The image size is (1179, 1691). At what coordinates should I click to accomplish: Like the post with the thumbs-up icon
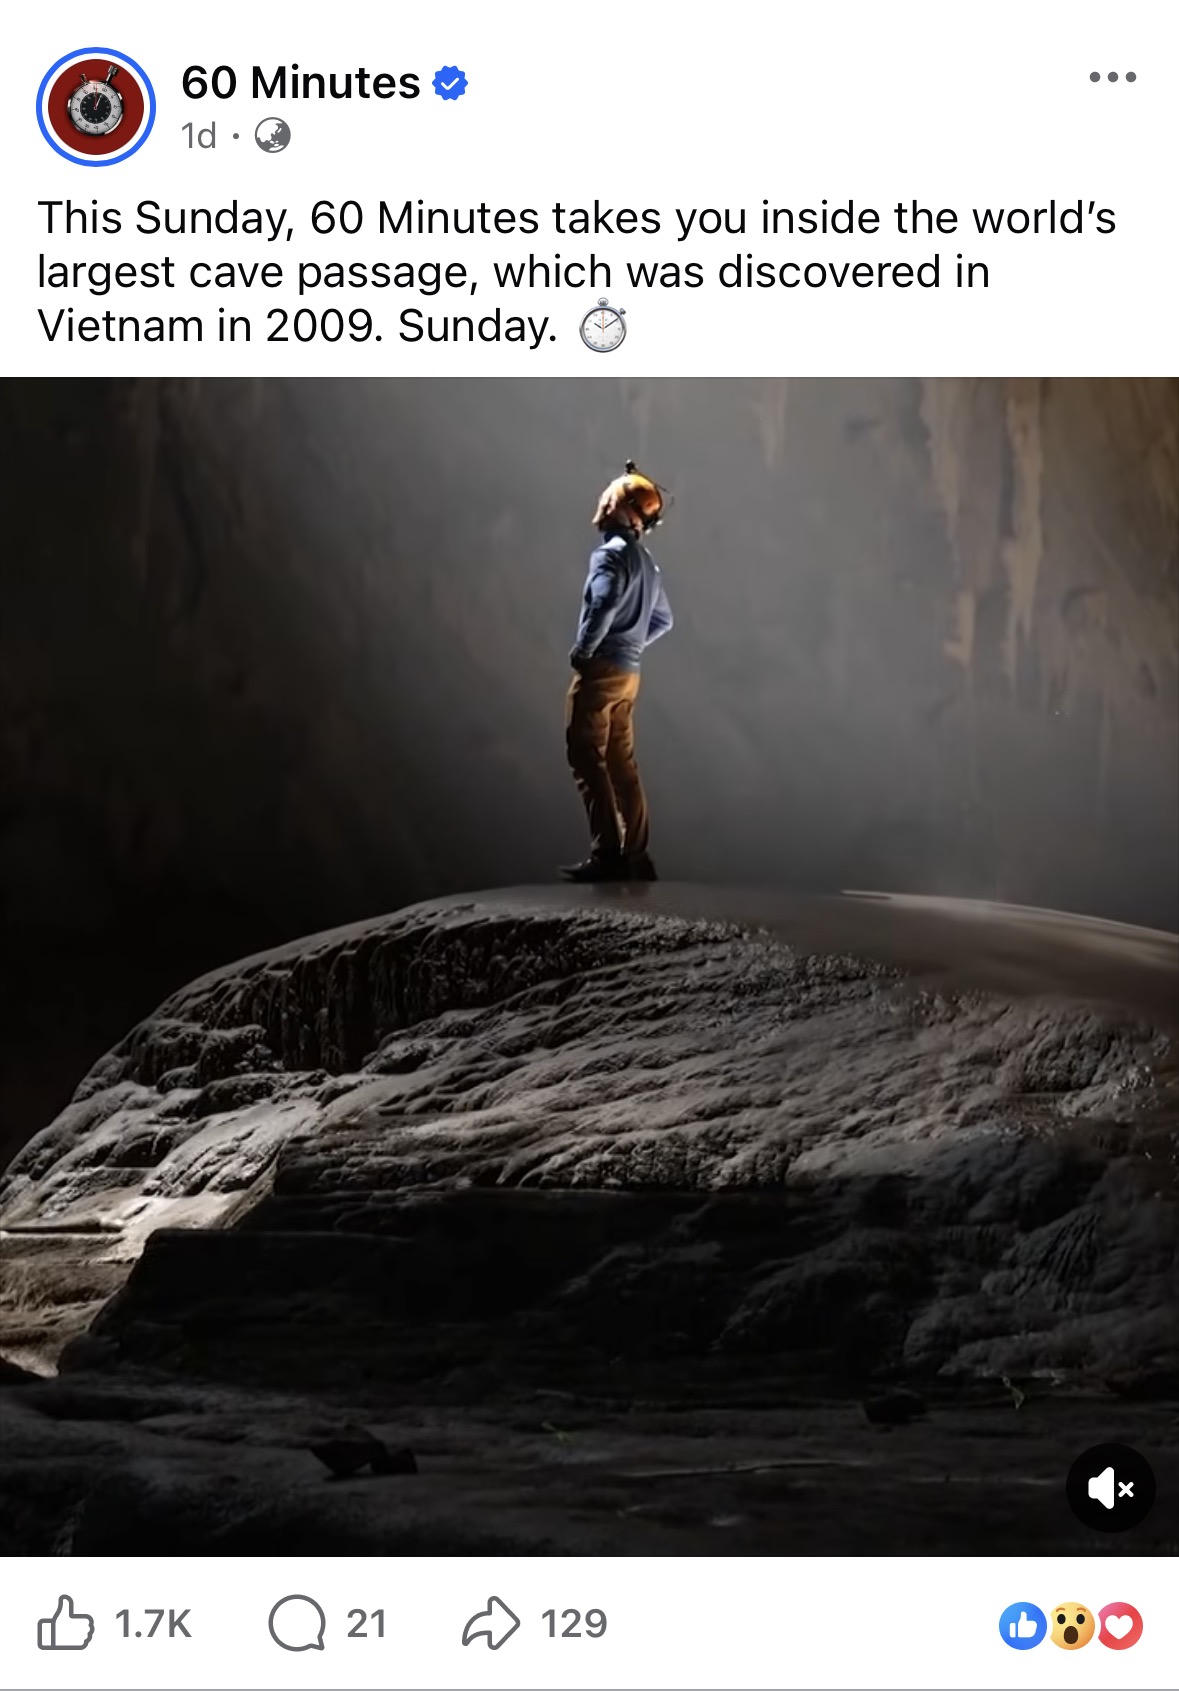pyautogui.click(x=65, y=1623)
